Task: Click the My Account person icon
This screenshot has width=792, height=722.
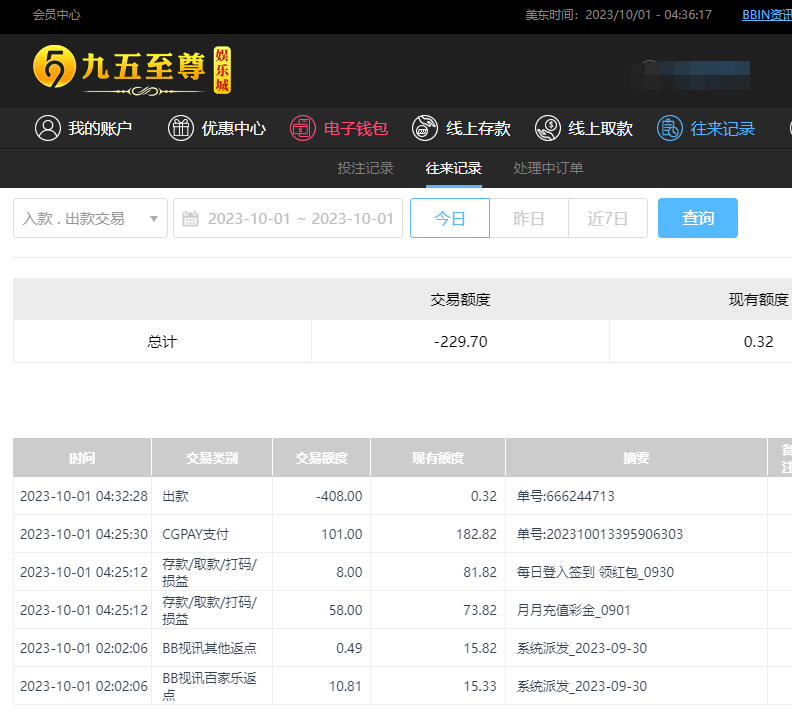Action: coord(48,128)
